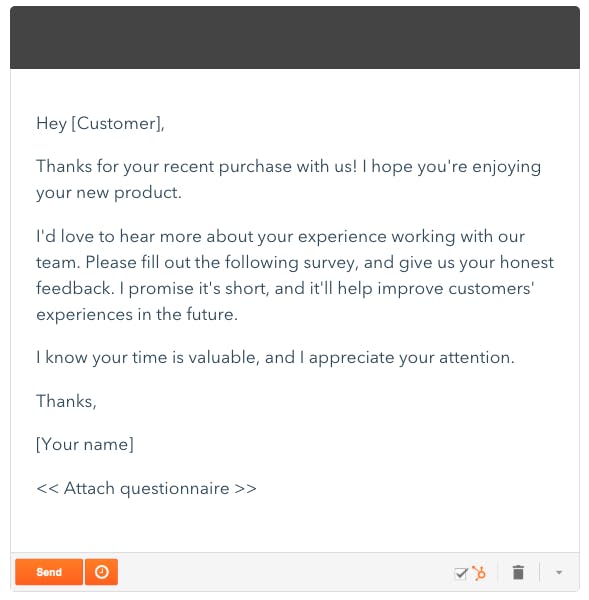Click the your new product line
The image size is (589, 600).
[109, 193]
